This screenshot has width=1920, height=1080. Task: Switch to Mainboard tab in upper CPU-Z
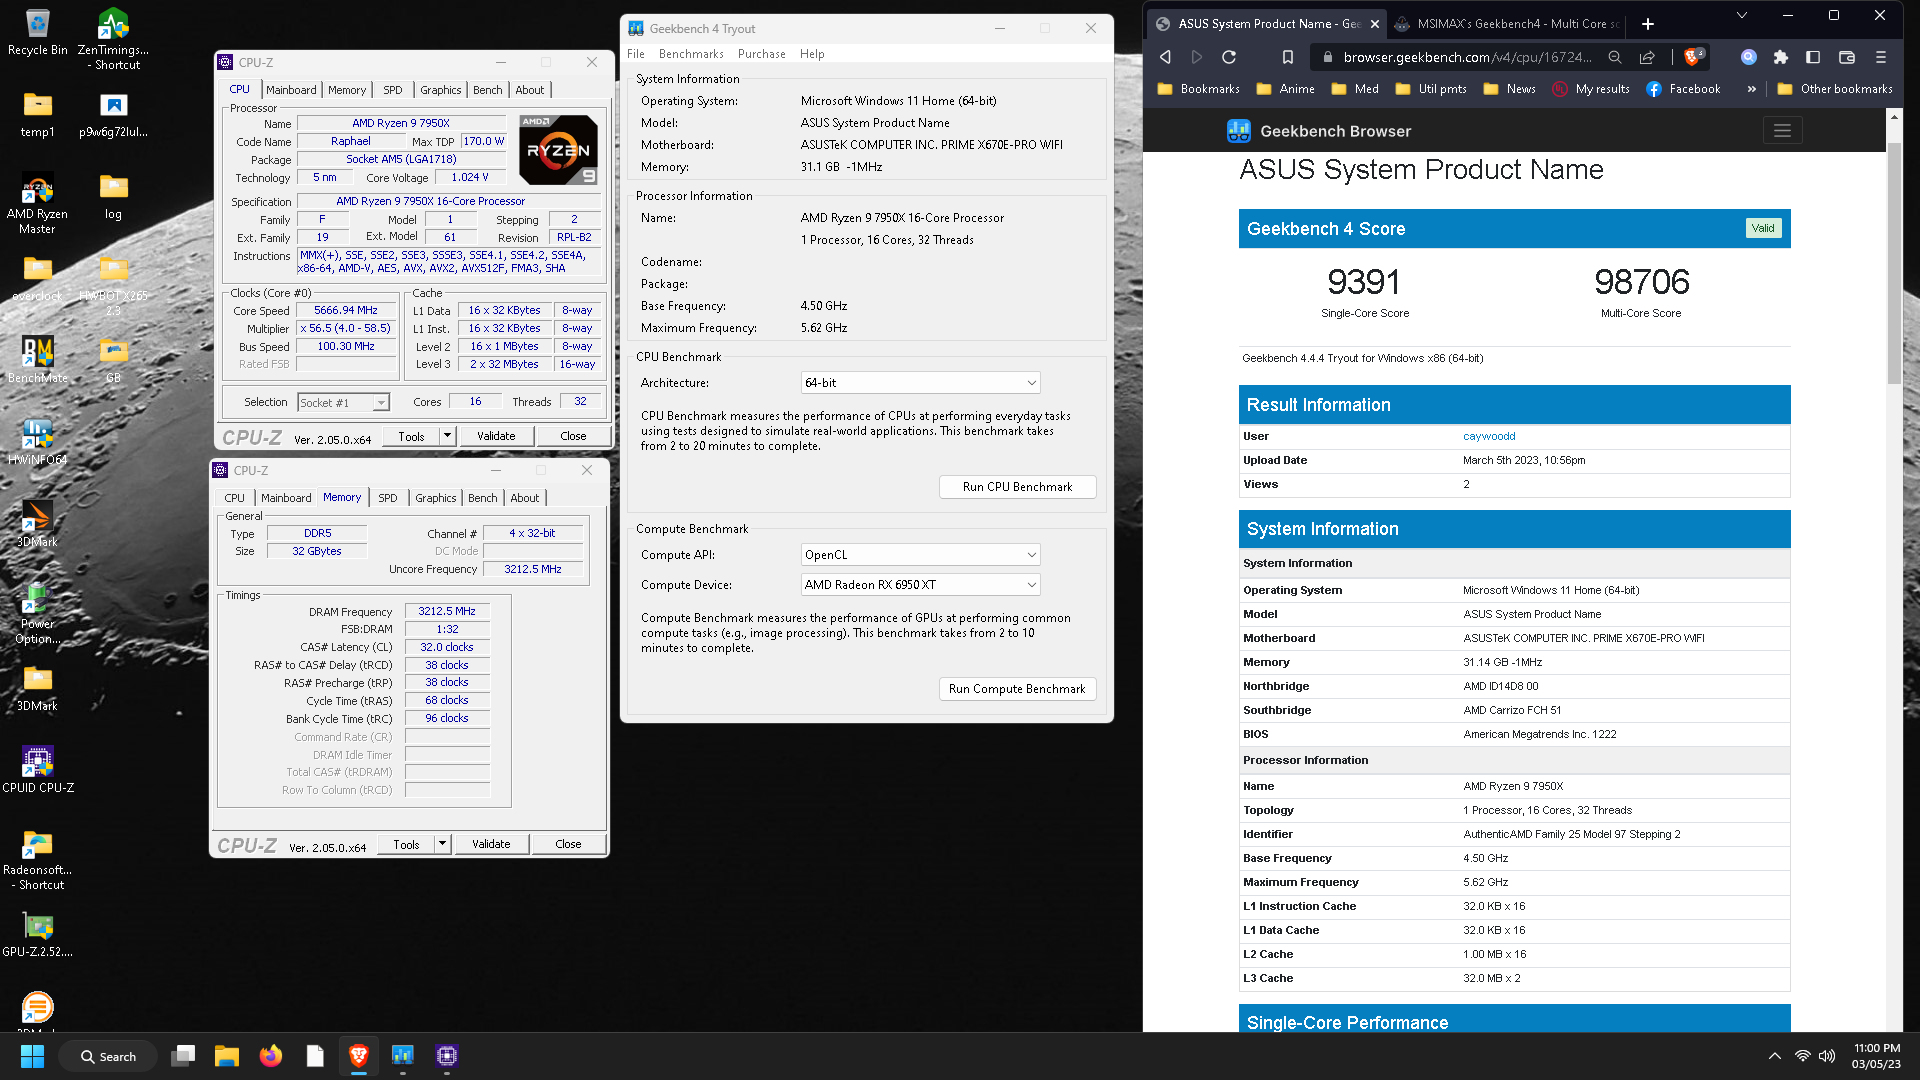pos(291,90)
